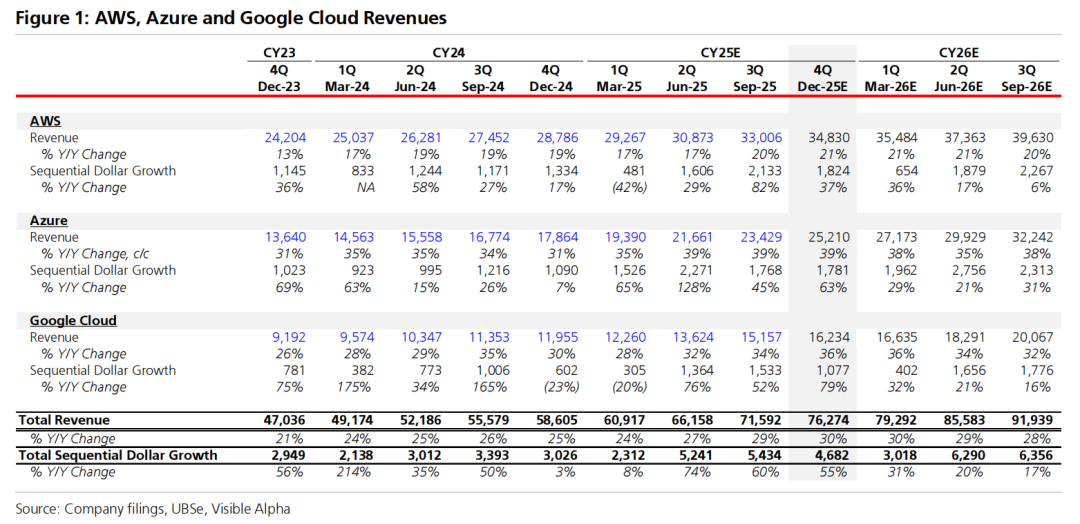1080x524 pixels.
Task: Select the Sep-24 column header
Action: point(482,87)
